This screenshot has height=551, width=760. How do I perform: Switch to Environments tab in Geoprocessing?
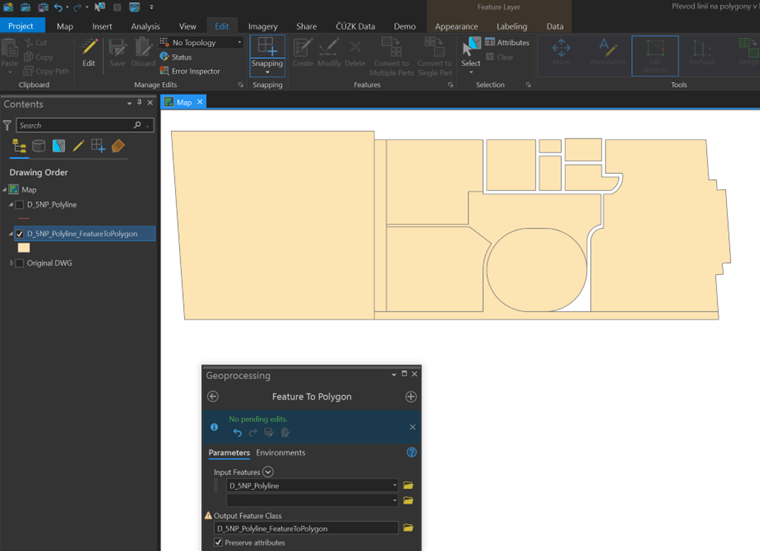coord(280,453)
